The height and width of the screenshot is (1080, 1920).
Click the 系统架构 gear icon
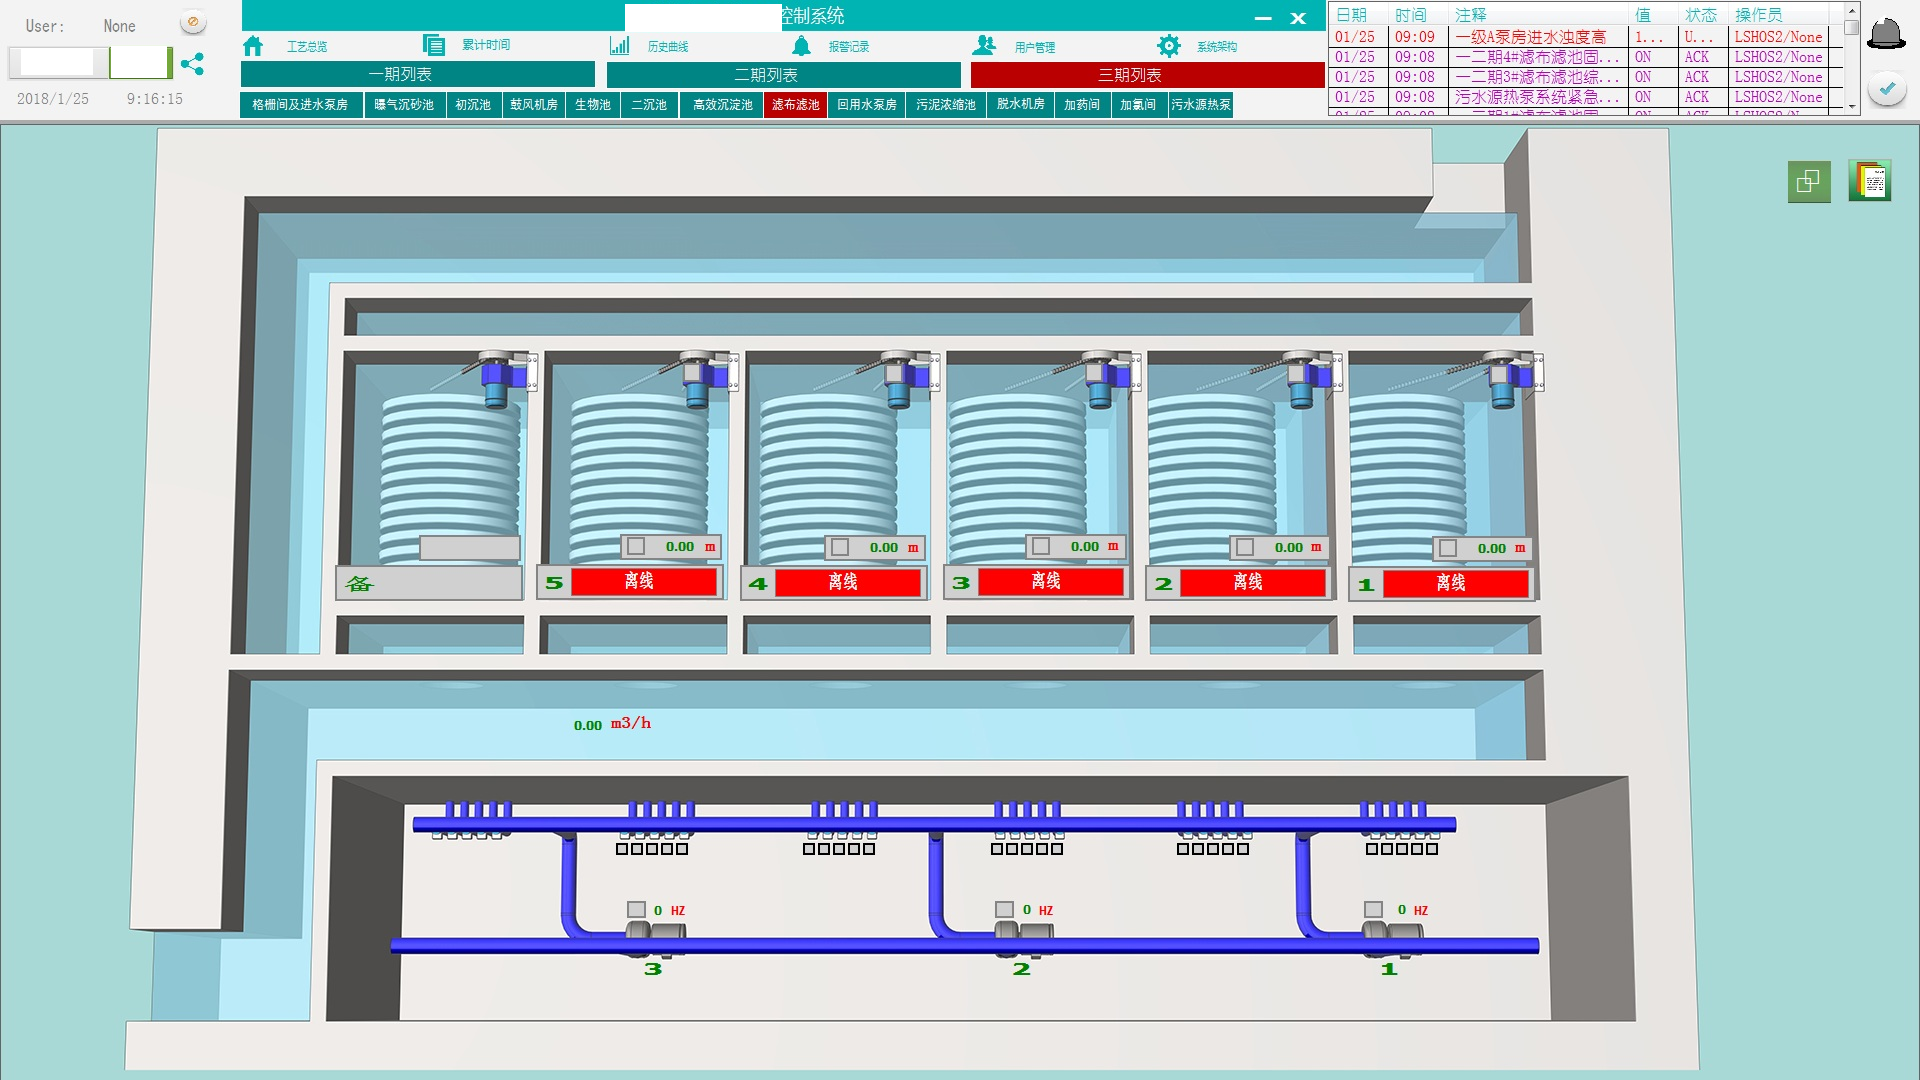point(1168,46)
